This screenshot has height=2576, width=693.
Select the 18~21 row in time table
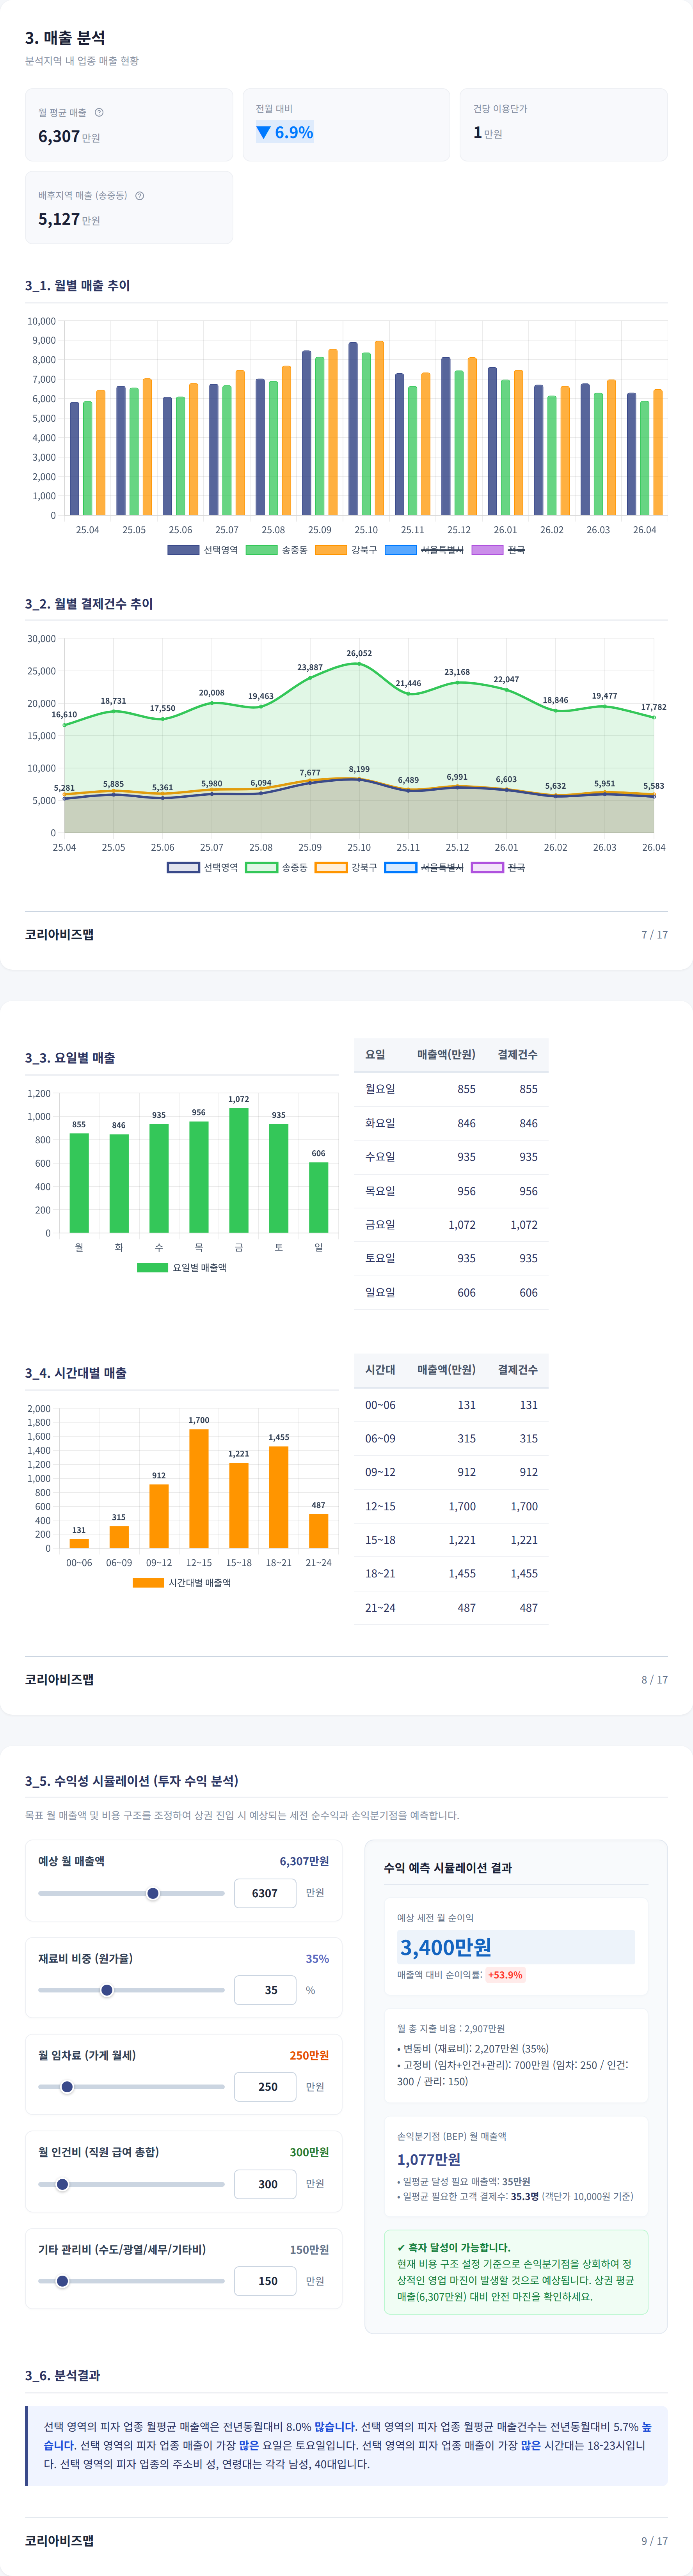[451, 1573]
